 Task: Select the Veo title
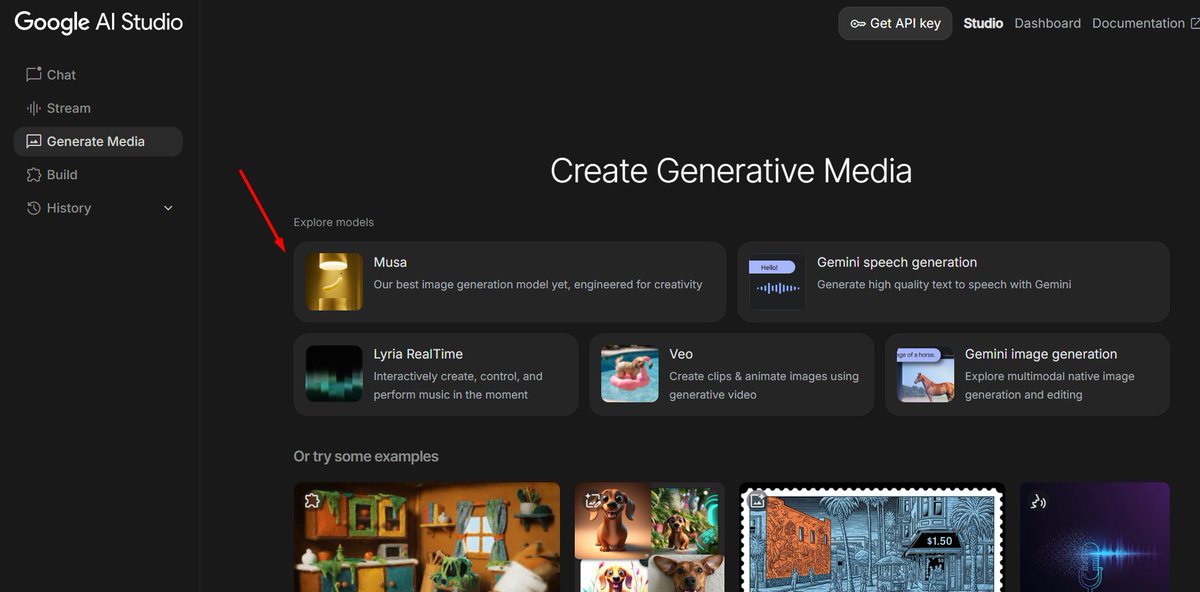(x=681, y=354)
